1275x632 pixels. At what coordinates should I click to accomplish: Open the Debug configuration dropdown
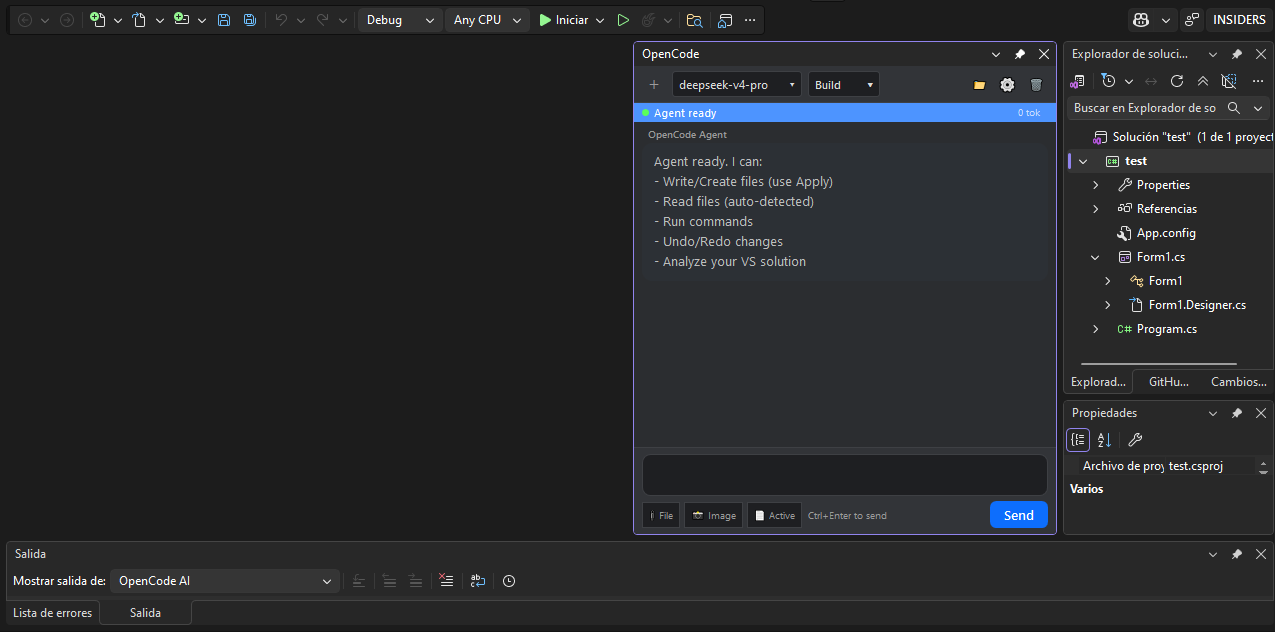click(x=400, y=20)
